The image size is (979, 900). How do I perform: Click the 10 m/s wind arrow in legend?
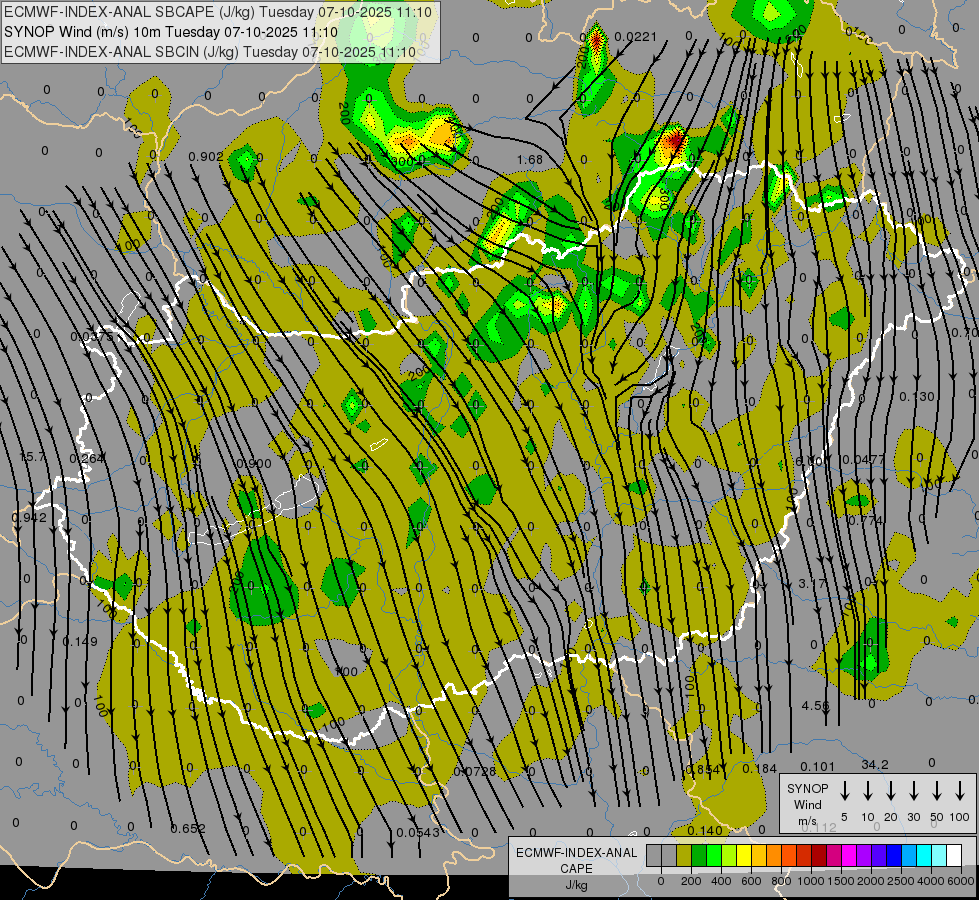point(868,790)
